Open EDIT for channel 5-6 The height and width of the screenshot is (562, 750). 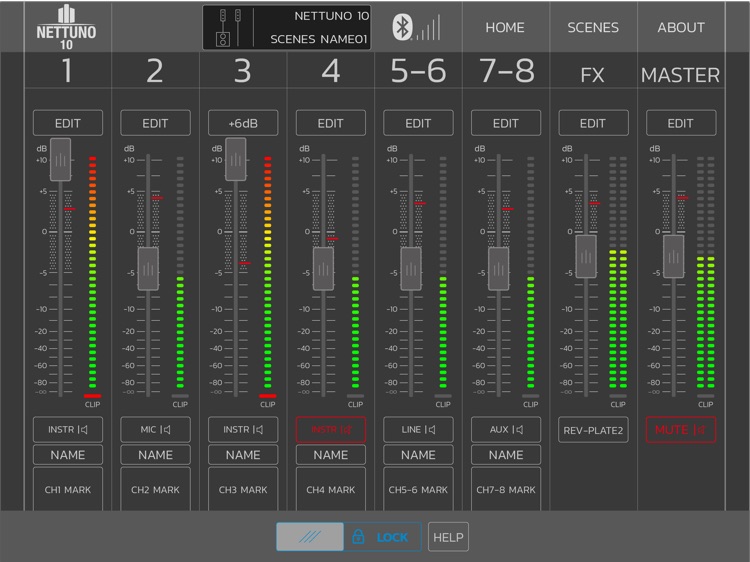click(x=418, y=123)
